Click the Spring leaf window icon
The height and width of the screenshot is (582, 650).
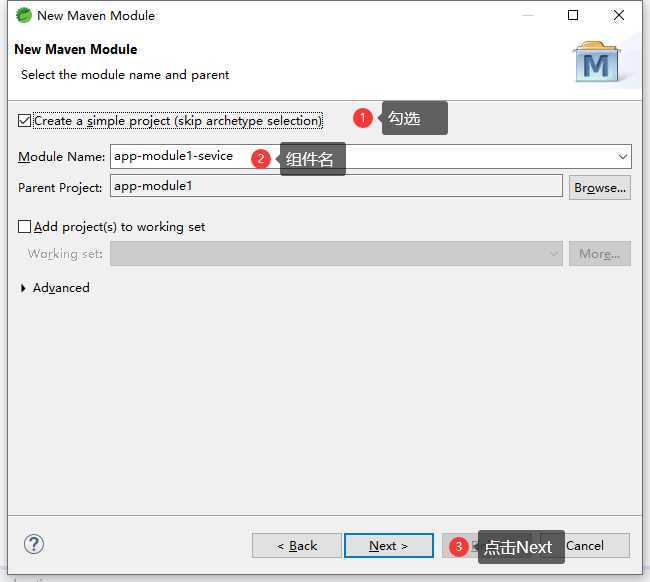point(24,15)
